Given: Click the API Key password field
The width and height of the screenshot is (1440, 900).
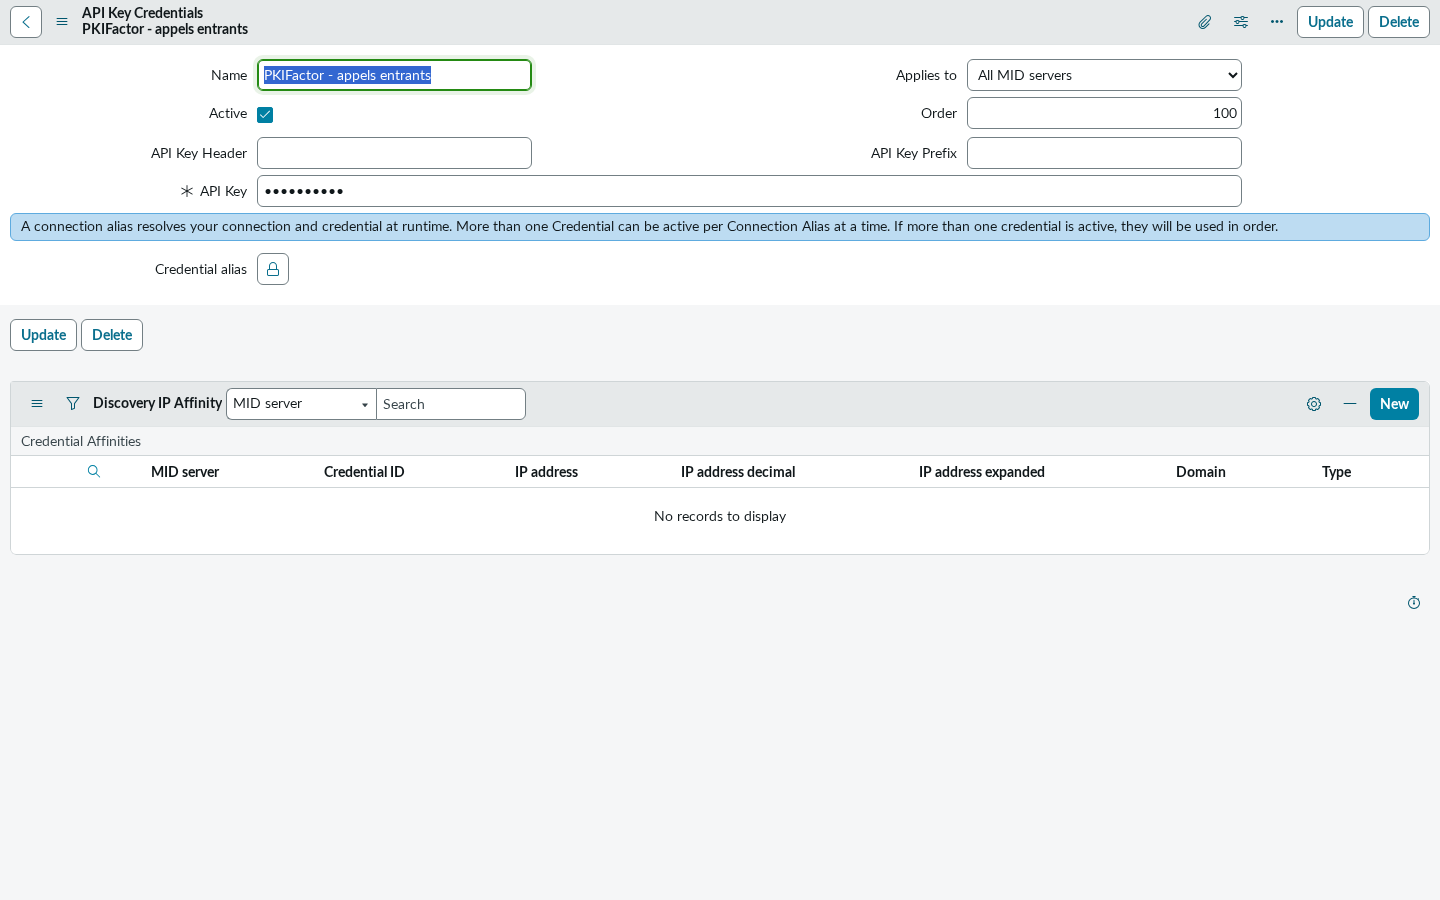Looking at the screenshot, I should tap(749, 191).
